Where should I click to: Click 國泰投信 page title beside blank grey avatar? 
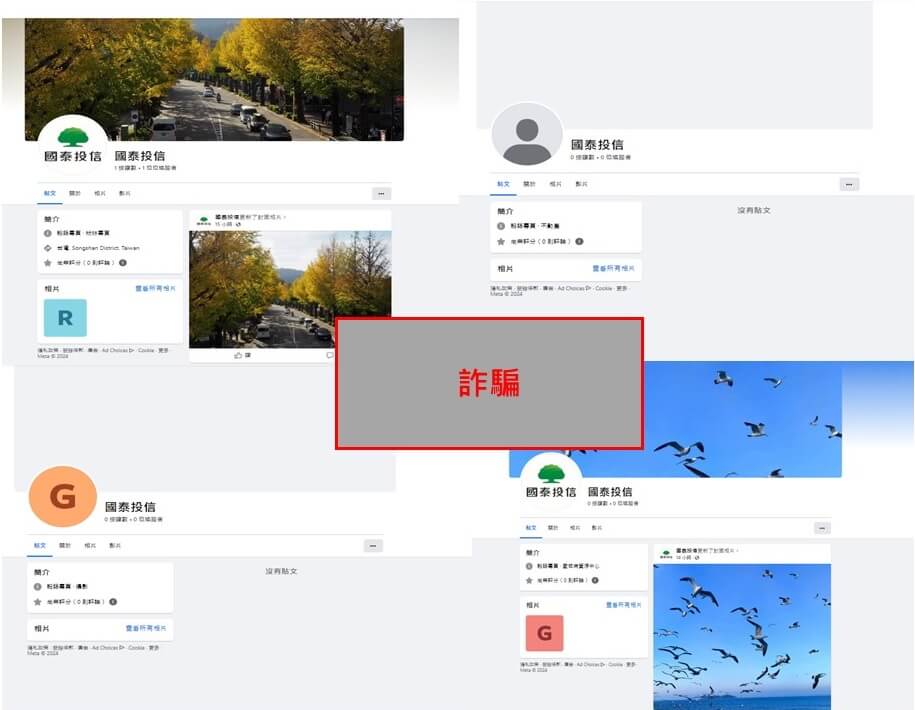tap(597, 144)
